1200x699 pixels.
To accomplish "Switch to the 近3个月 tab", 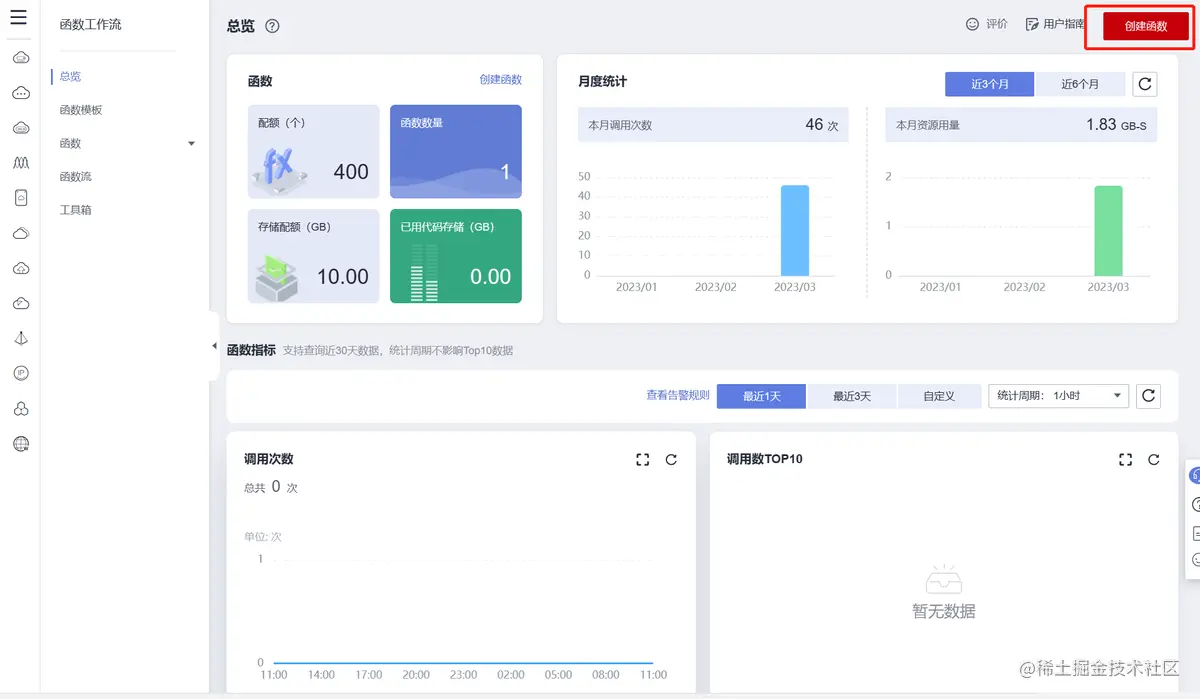I will (989, 84).
